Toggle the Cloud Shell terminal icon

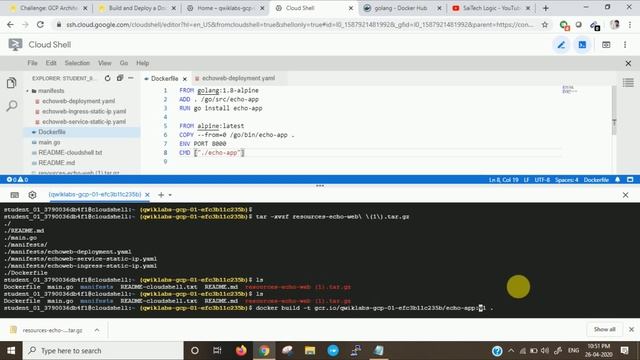582,45
